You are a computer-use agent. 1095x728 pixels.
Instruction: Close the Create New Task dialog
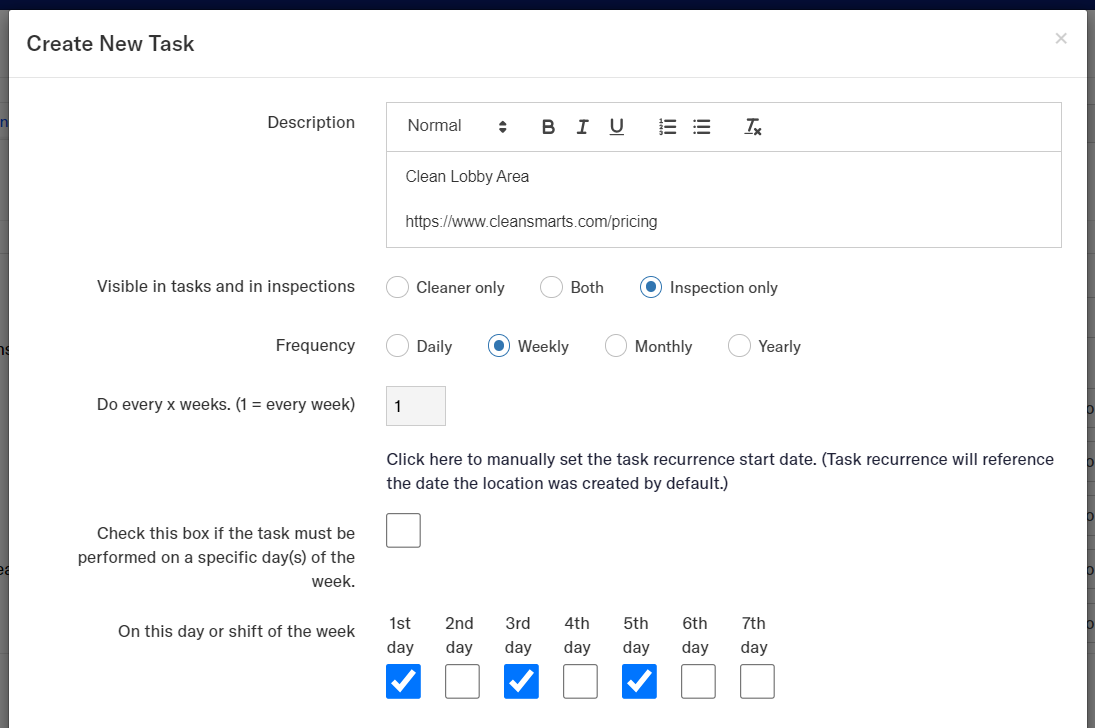pyautogui.click(x=1061, y=39)
